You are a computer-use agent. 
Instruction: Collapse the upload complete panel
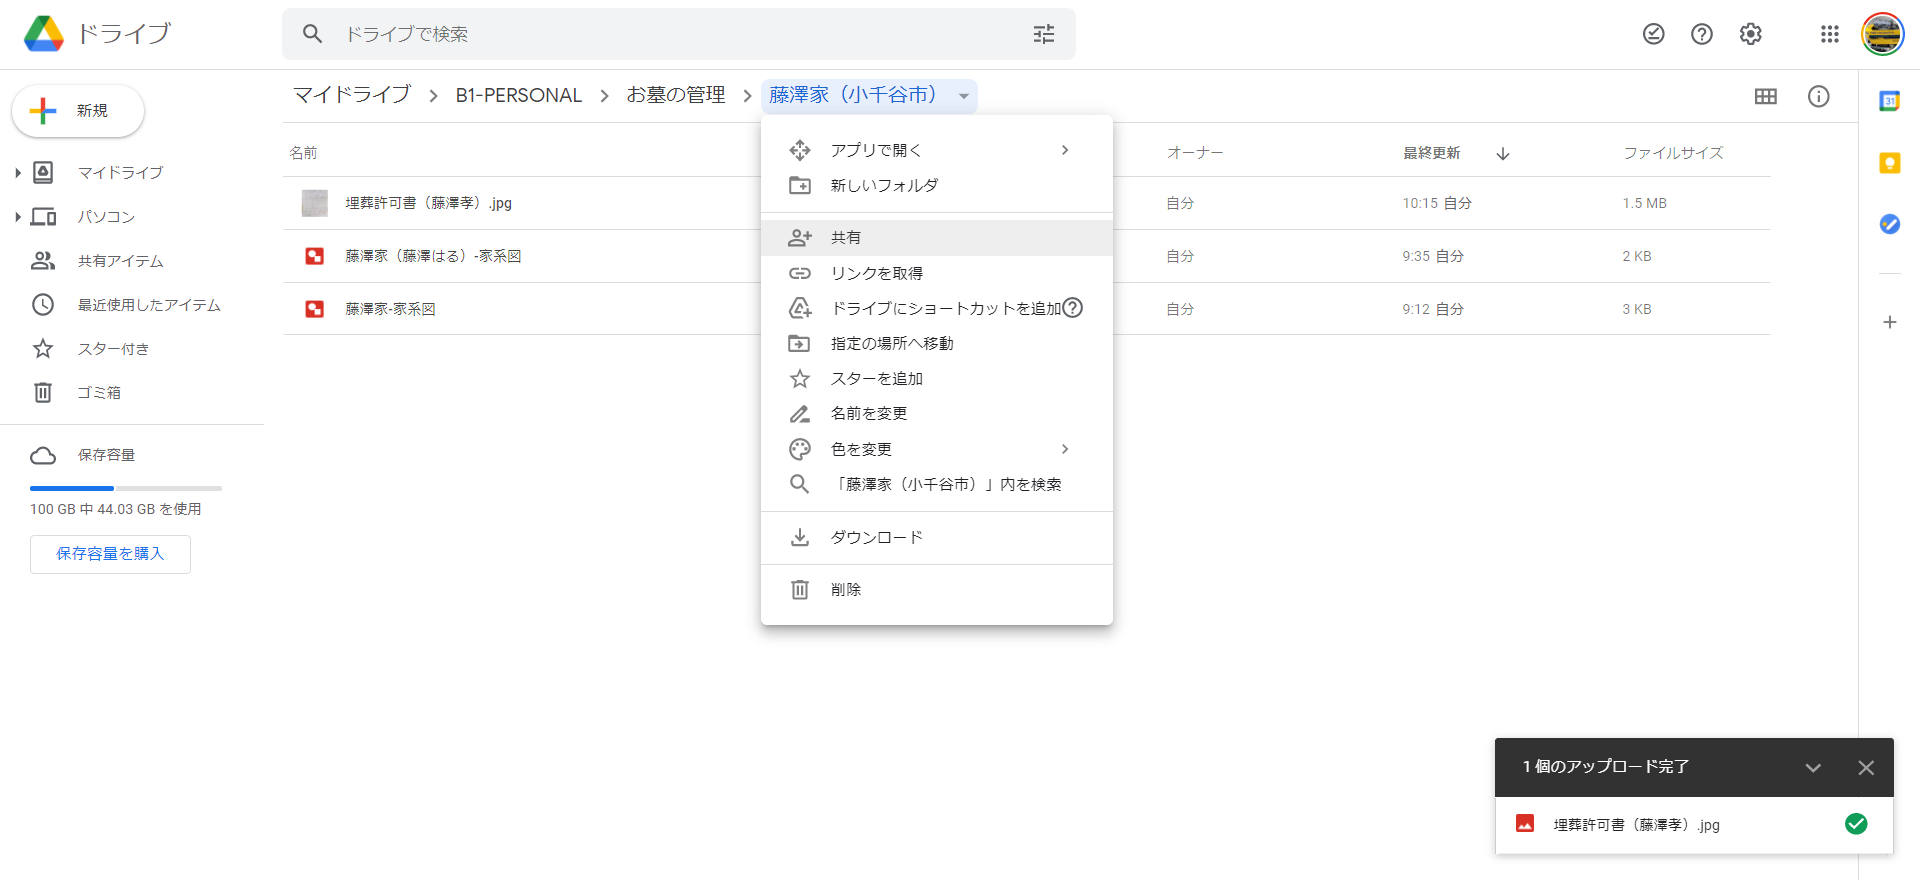pyautogui.click(x=1813, y=768)
